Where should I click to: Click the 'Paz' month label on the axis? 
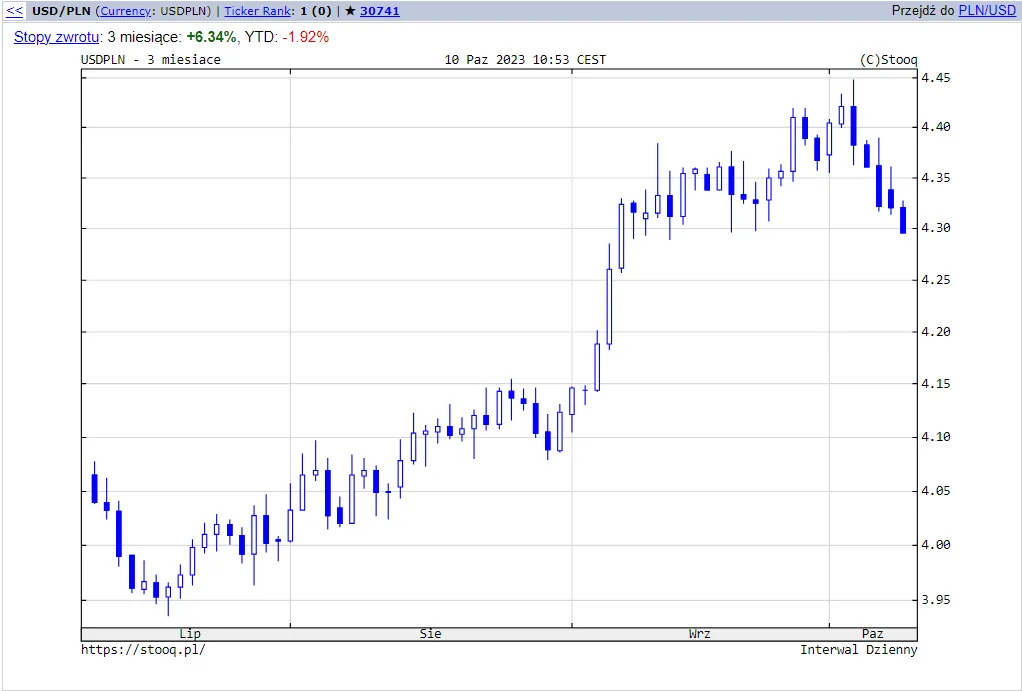click(x=872, y=634)
